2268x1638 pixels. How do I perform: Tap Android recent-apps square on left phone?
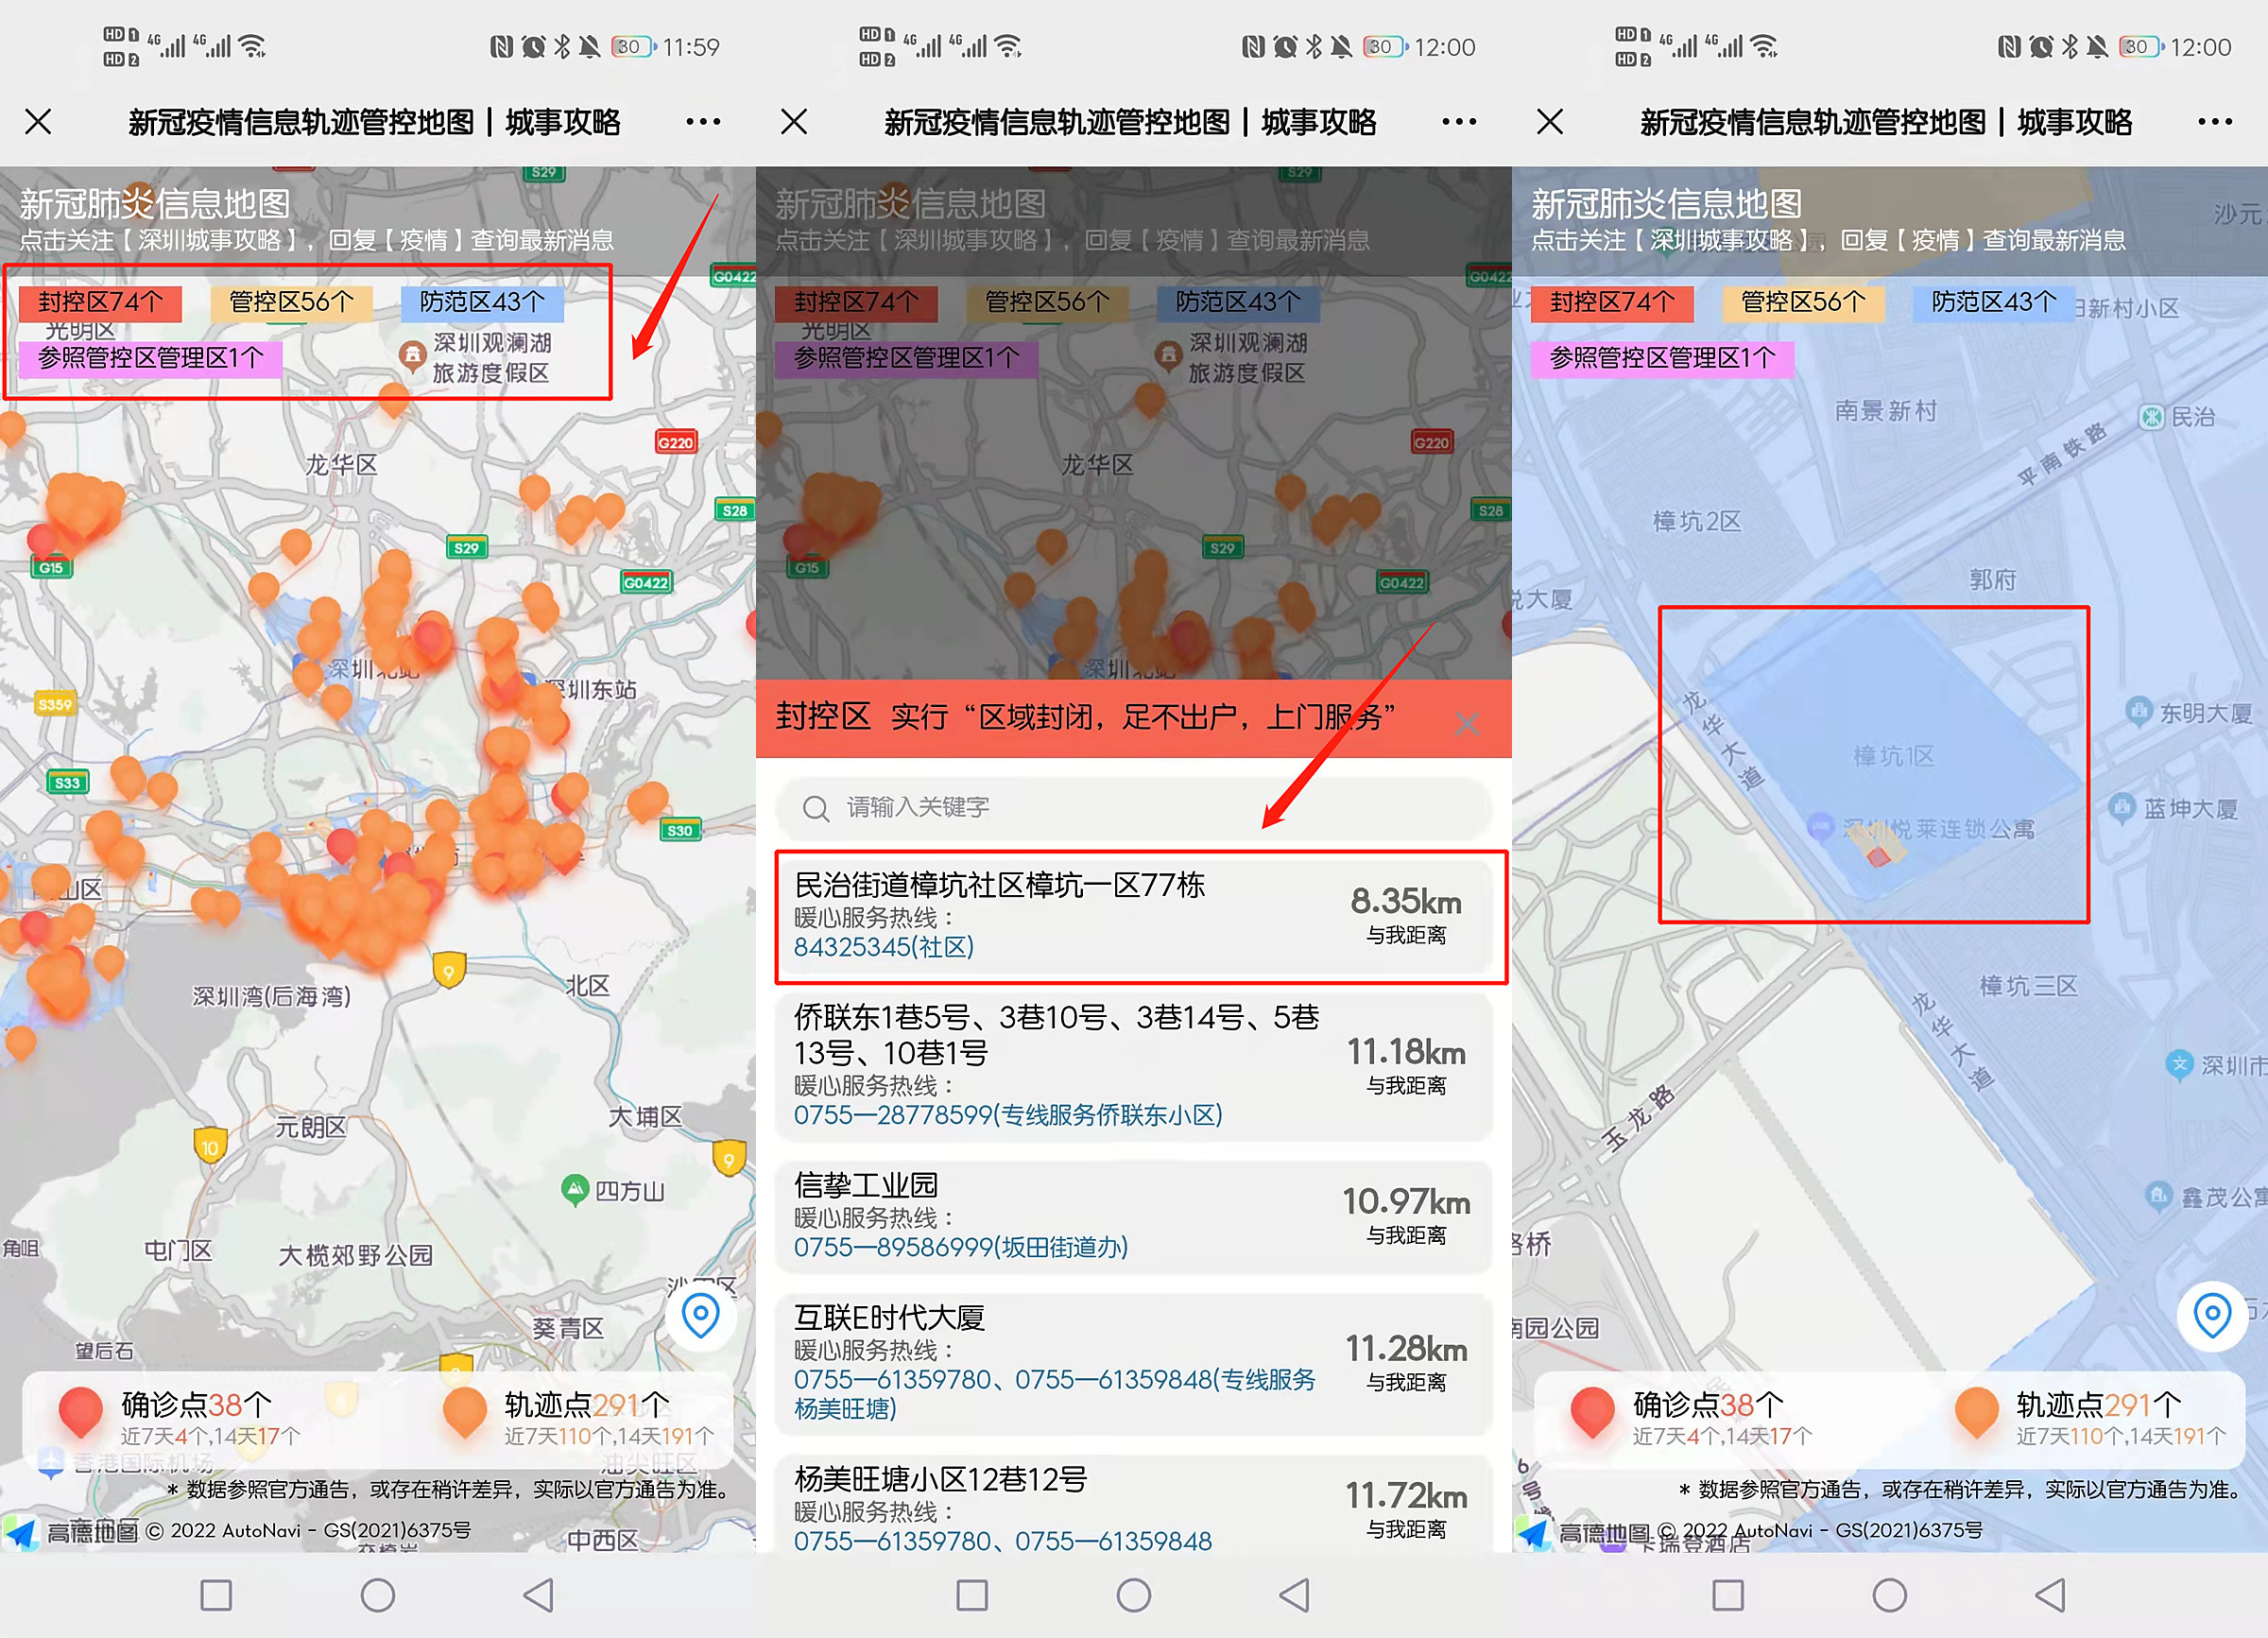tap(216, 1595)
